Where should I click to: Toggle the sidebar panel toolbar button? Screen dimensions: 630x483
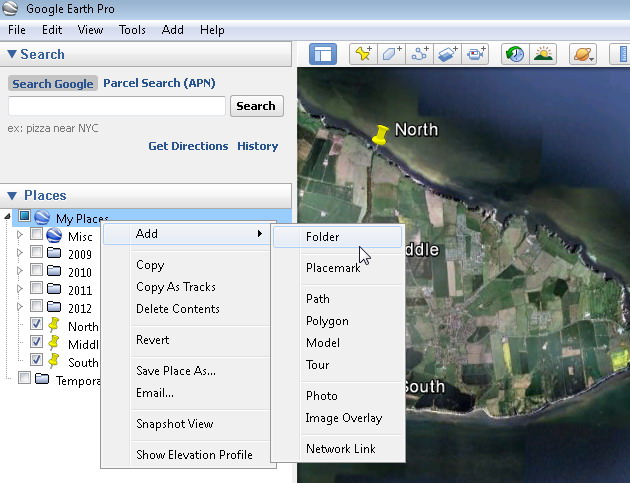coord(323,54)
